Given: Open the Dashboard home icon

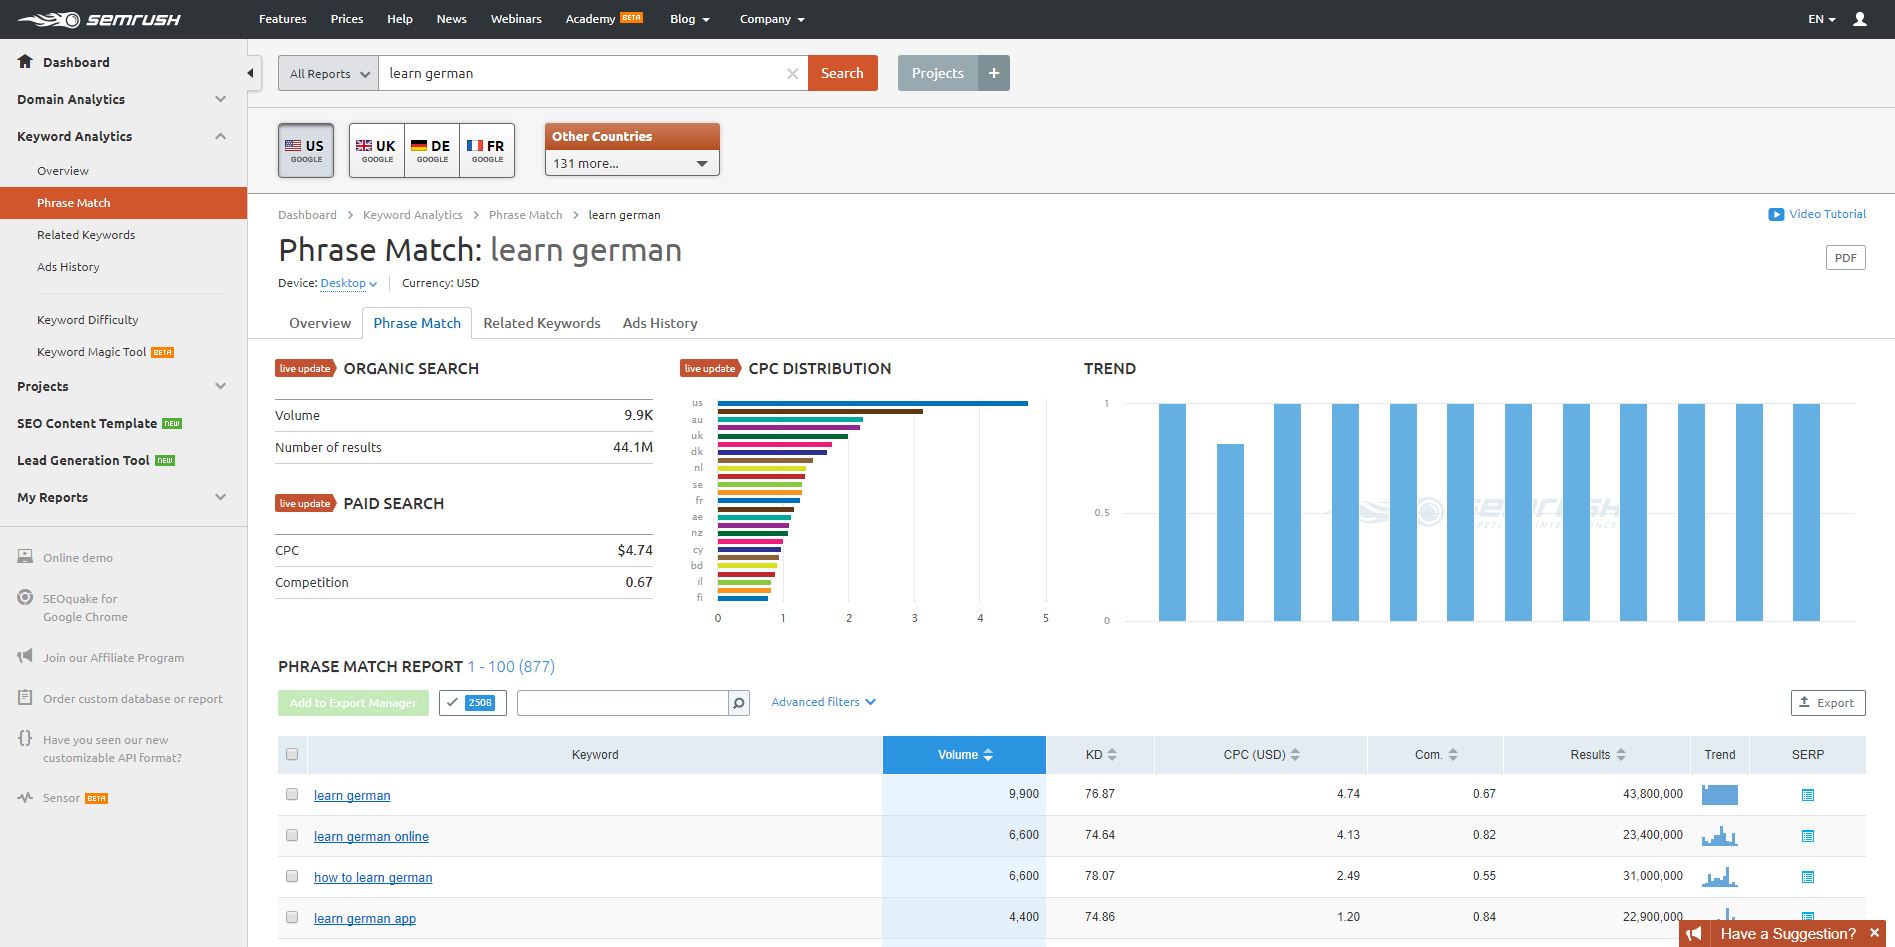Looking at the screenshot, I should [26, 61].
